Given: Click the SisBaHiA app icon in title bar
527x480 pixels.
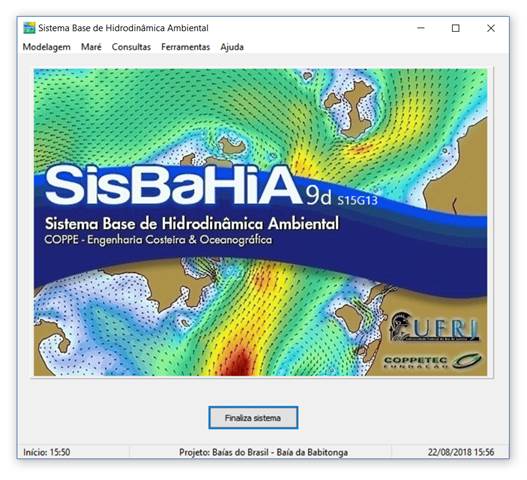Looking at the screenshot, I should point(29,28).
